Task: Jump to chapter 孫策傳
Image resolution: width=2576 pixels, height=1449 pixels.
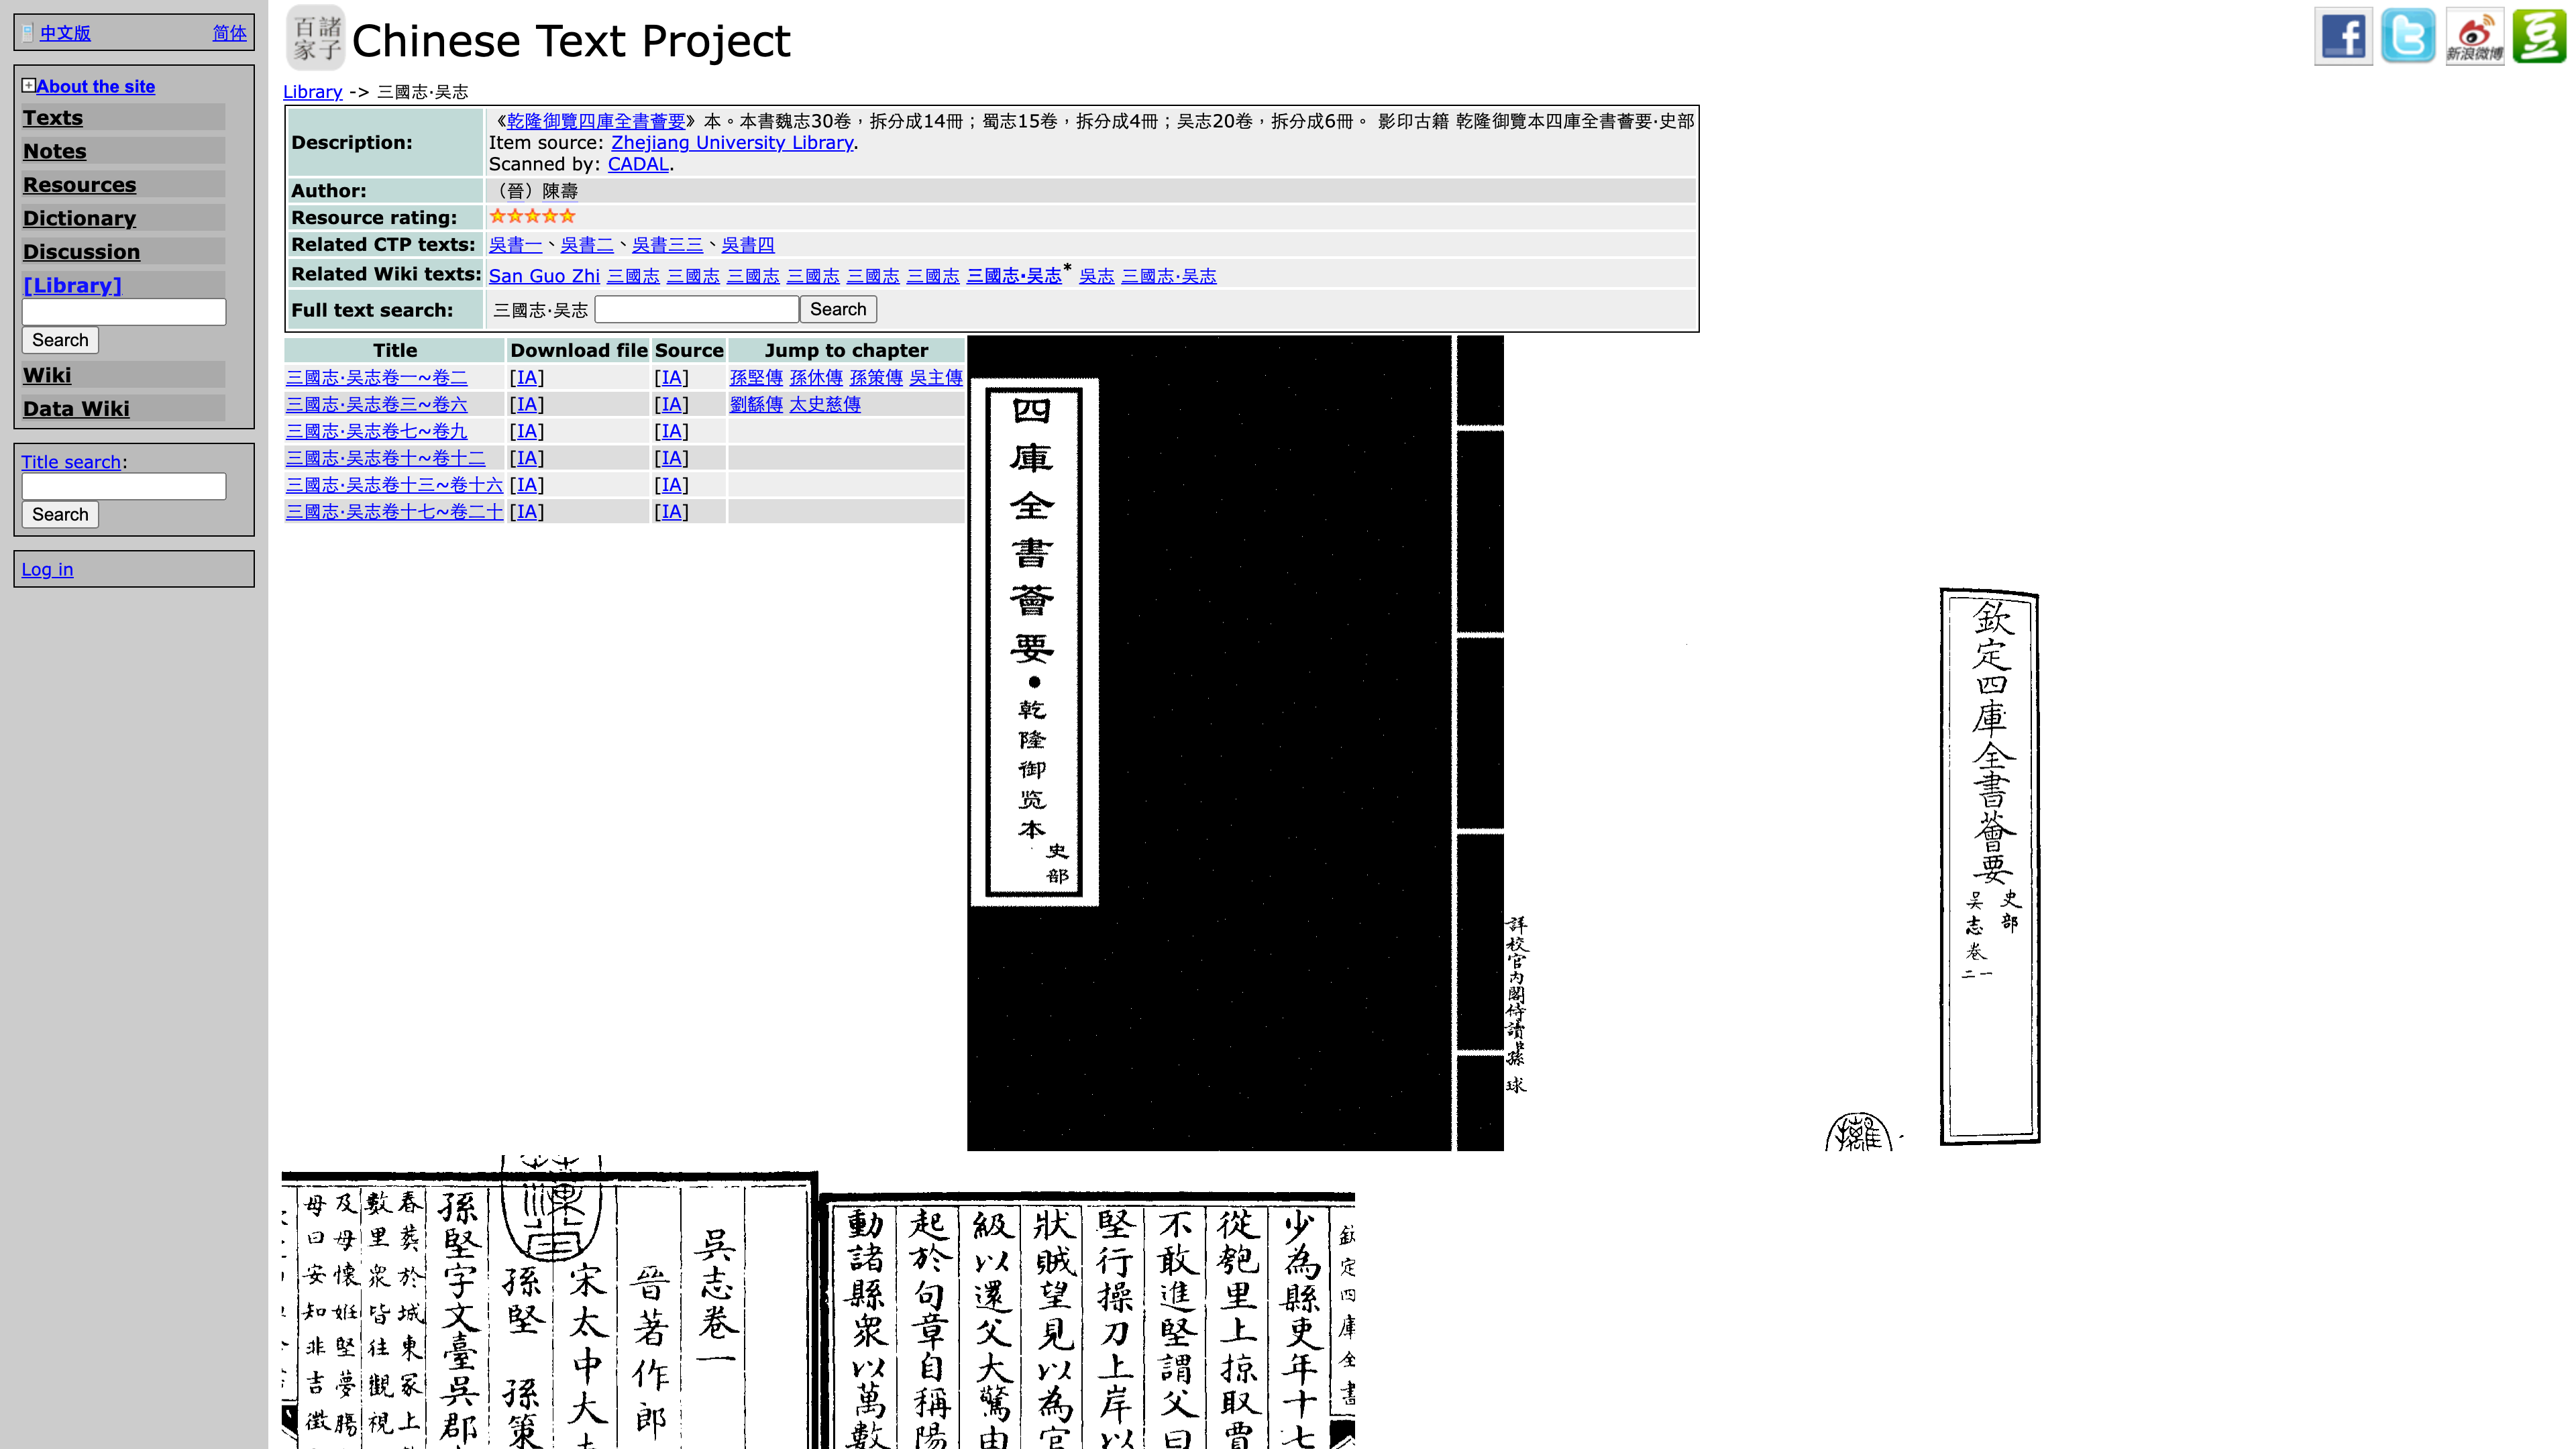Action: pyautogui.click(x=876, y=377)
